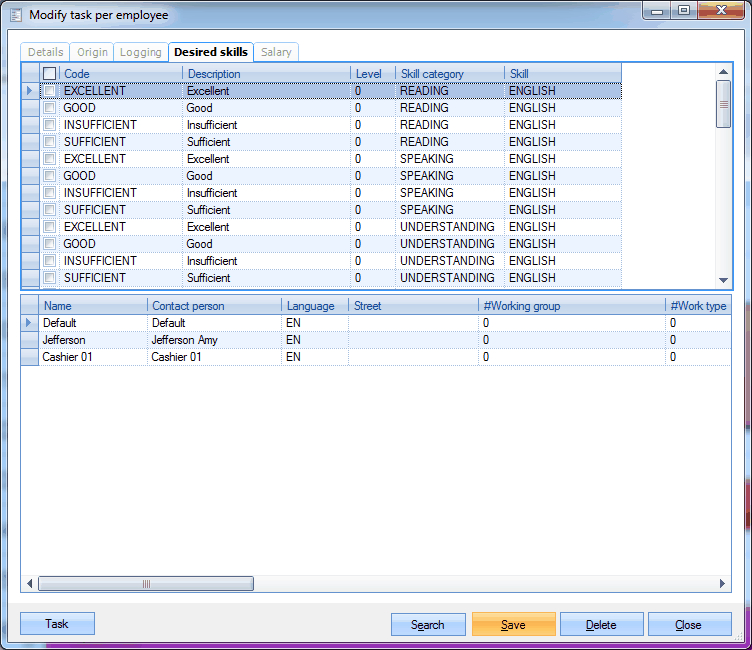Click skills list scroll down arrow
Screen dimensions: 752x650
(723, 280)
